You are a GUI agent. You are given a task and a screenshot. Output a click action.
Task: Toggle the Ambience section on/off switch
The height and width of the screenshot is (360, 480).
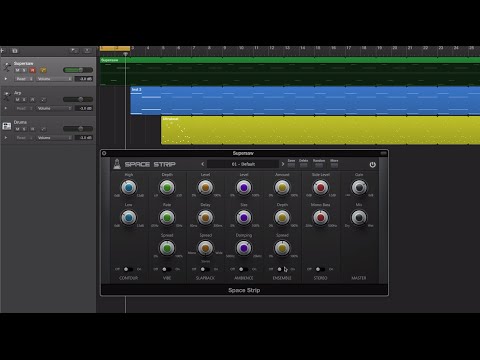pyautogui.click(x=243, y=269)
